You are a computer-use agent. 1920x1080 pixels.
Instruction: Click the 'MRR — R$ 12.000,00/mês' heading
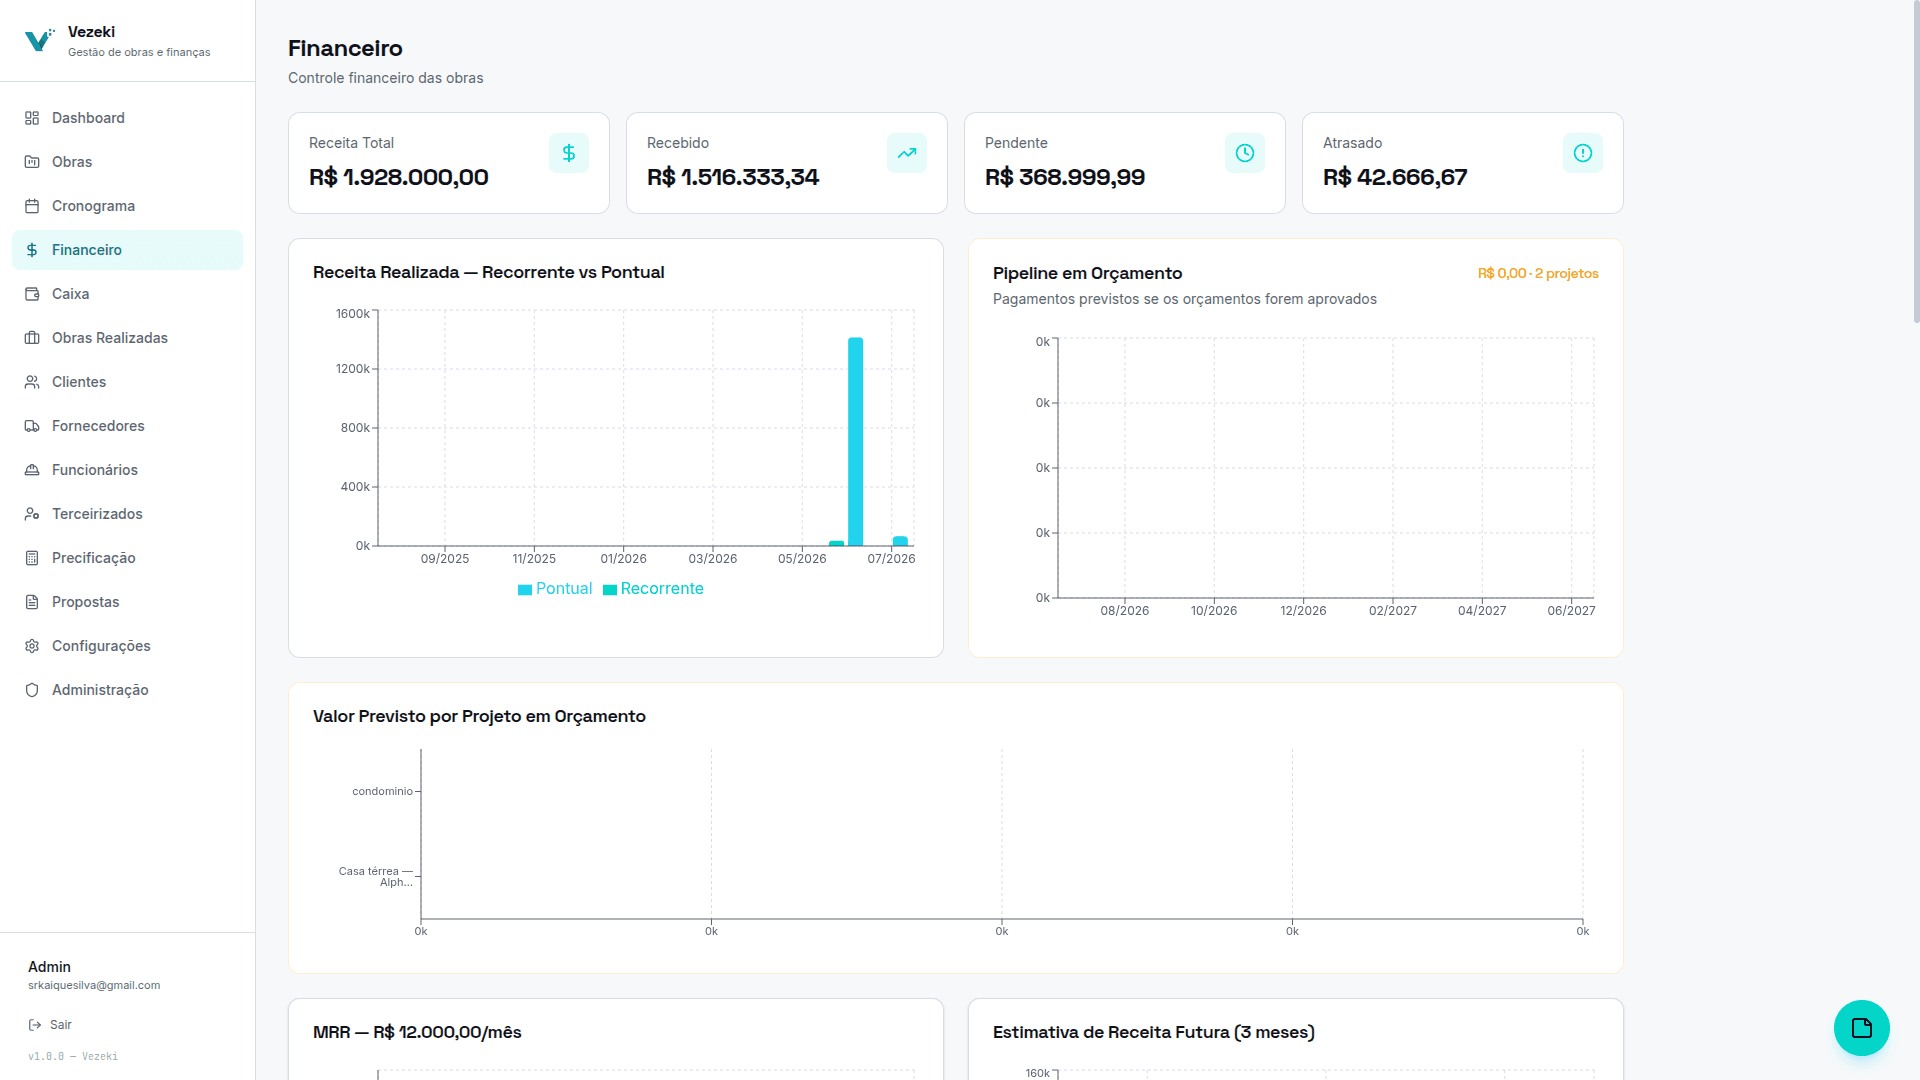[417, 1032]
